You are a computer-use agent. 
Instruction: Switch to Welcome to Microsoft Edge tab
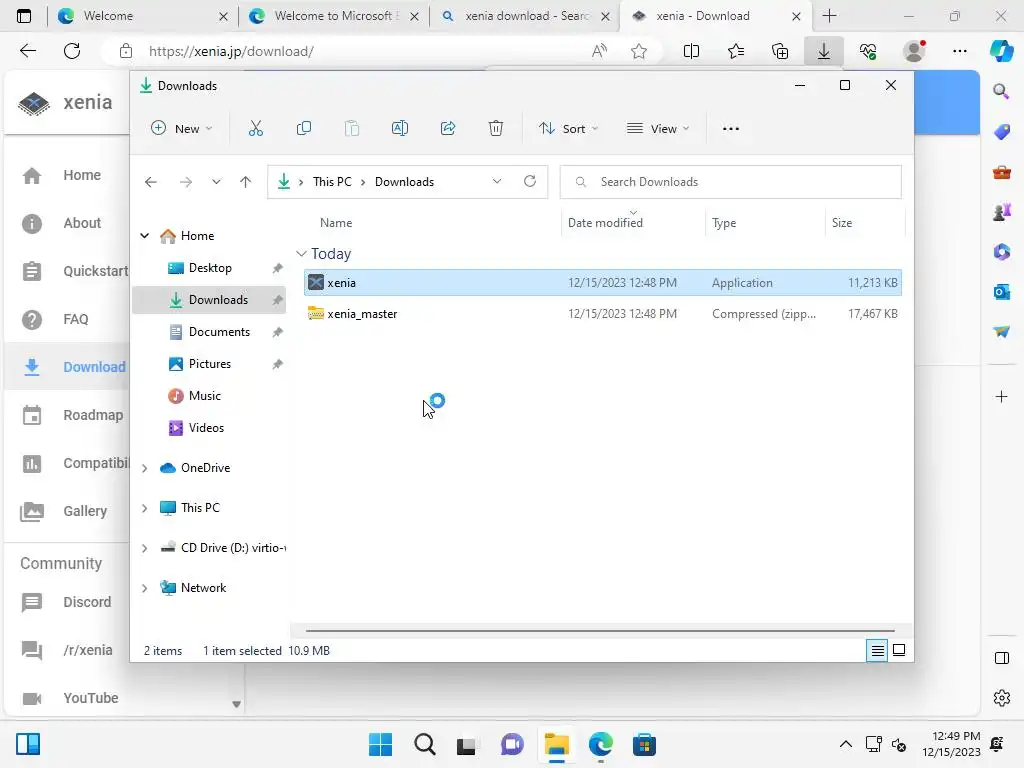[334, 16]
